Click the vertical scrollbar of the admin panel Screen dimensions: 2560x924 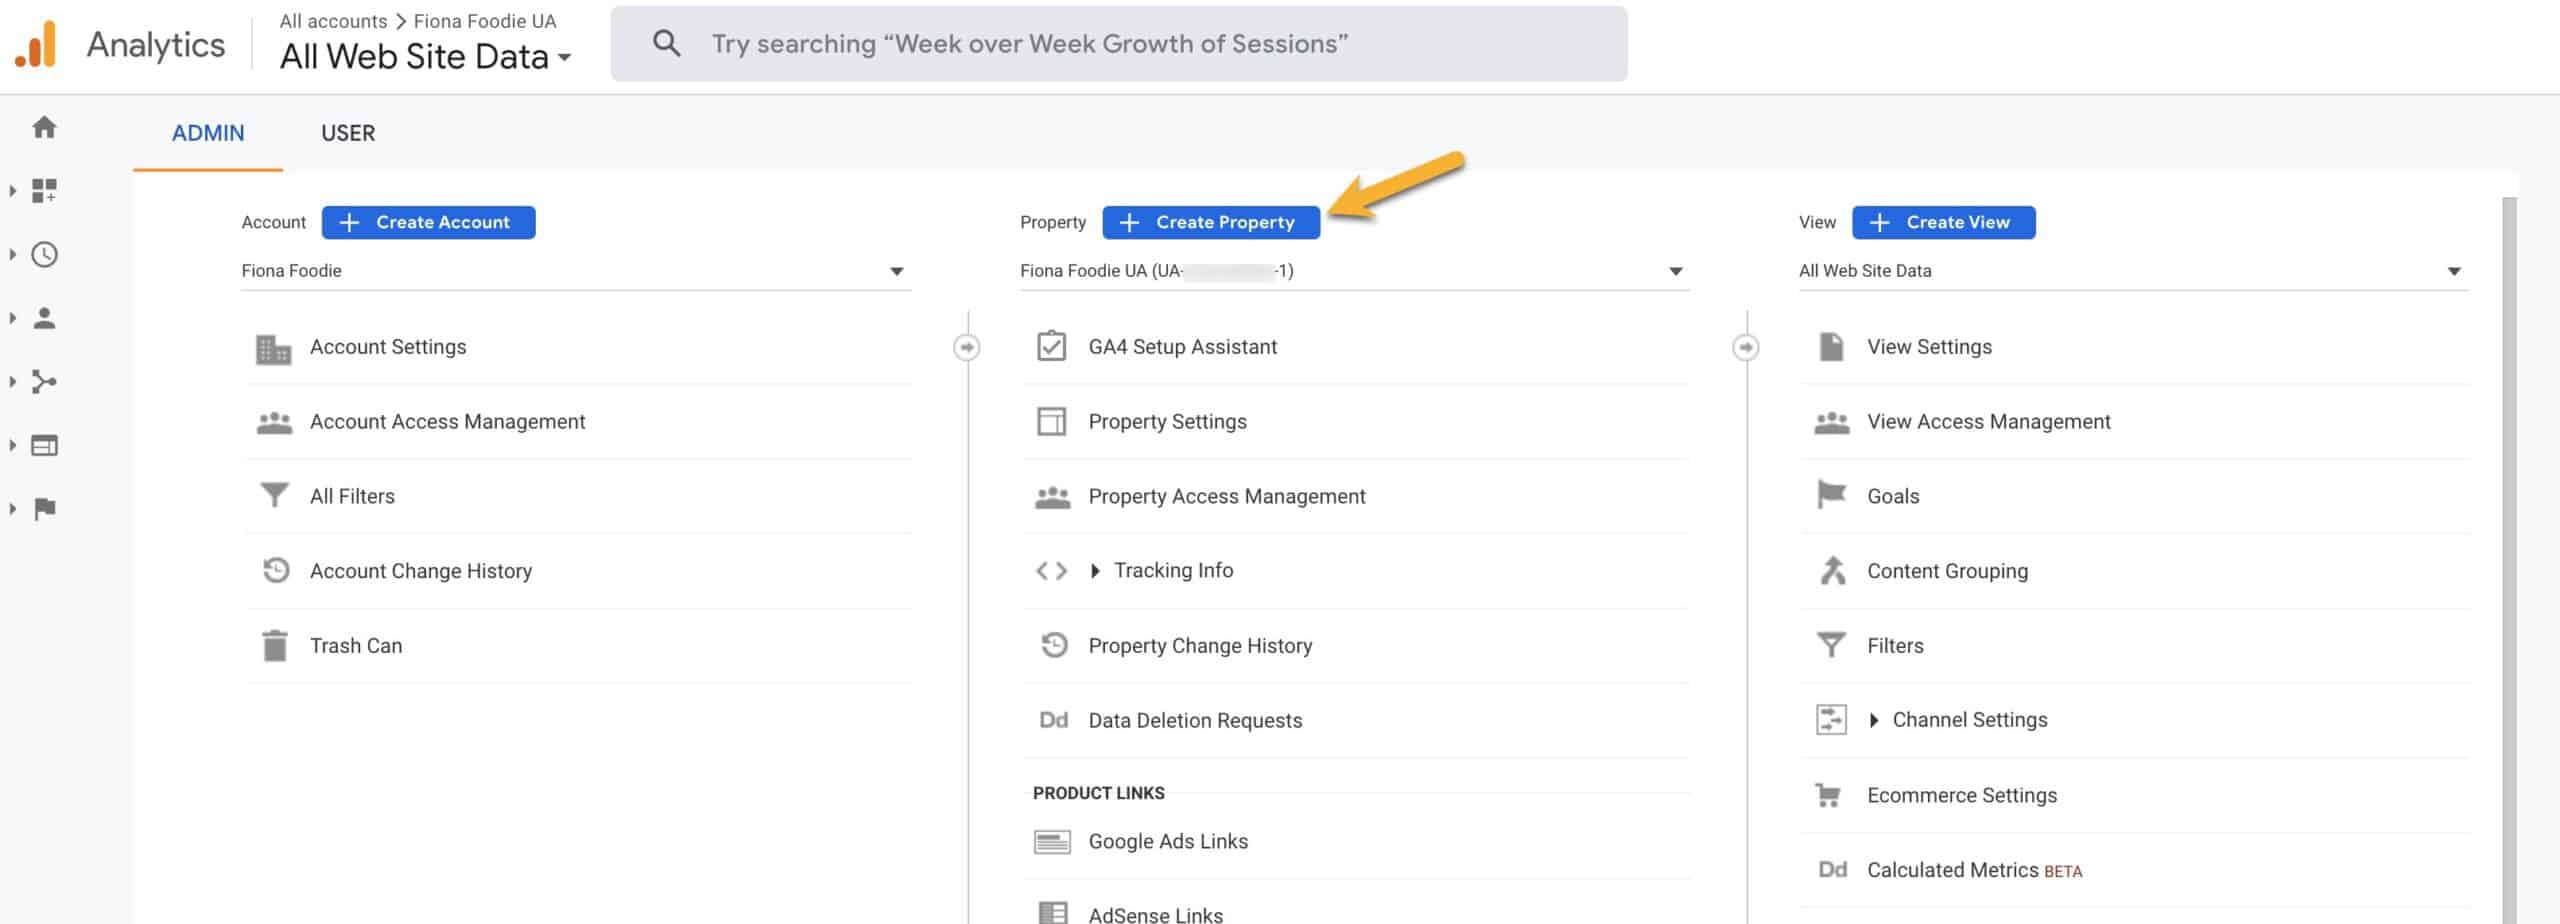click(2509, 560)
